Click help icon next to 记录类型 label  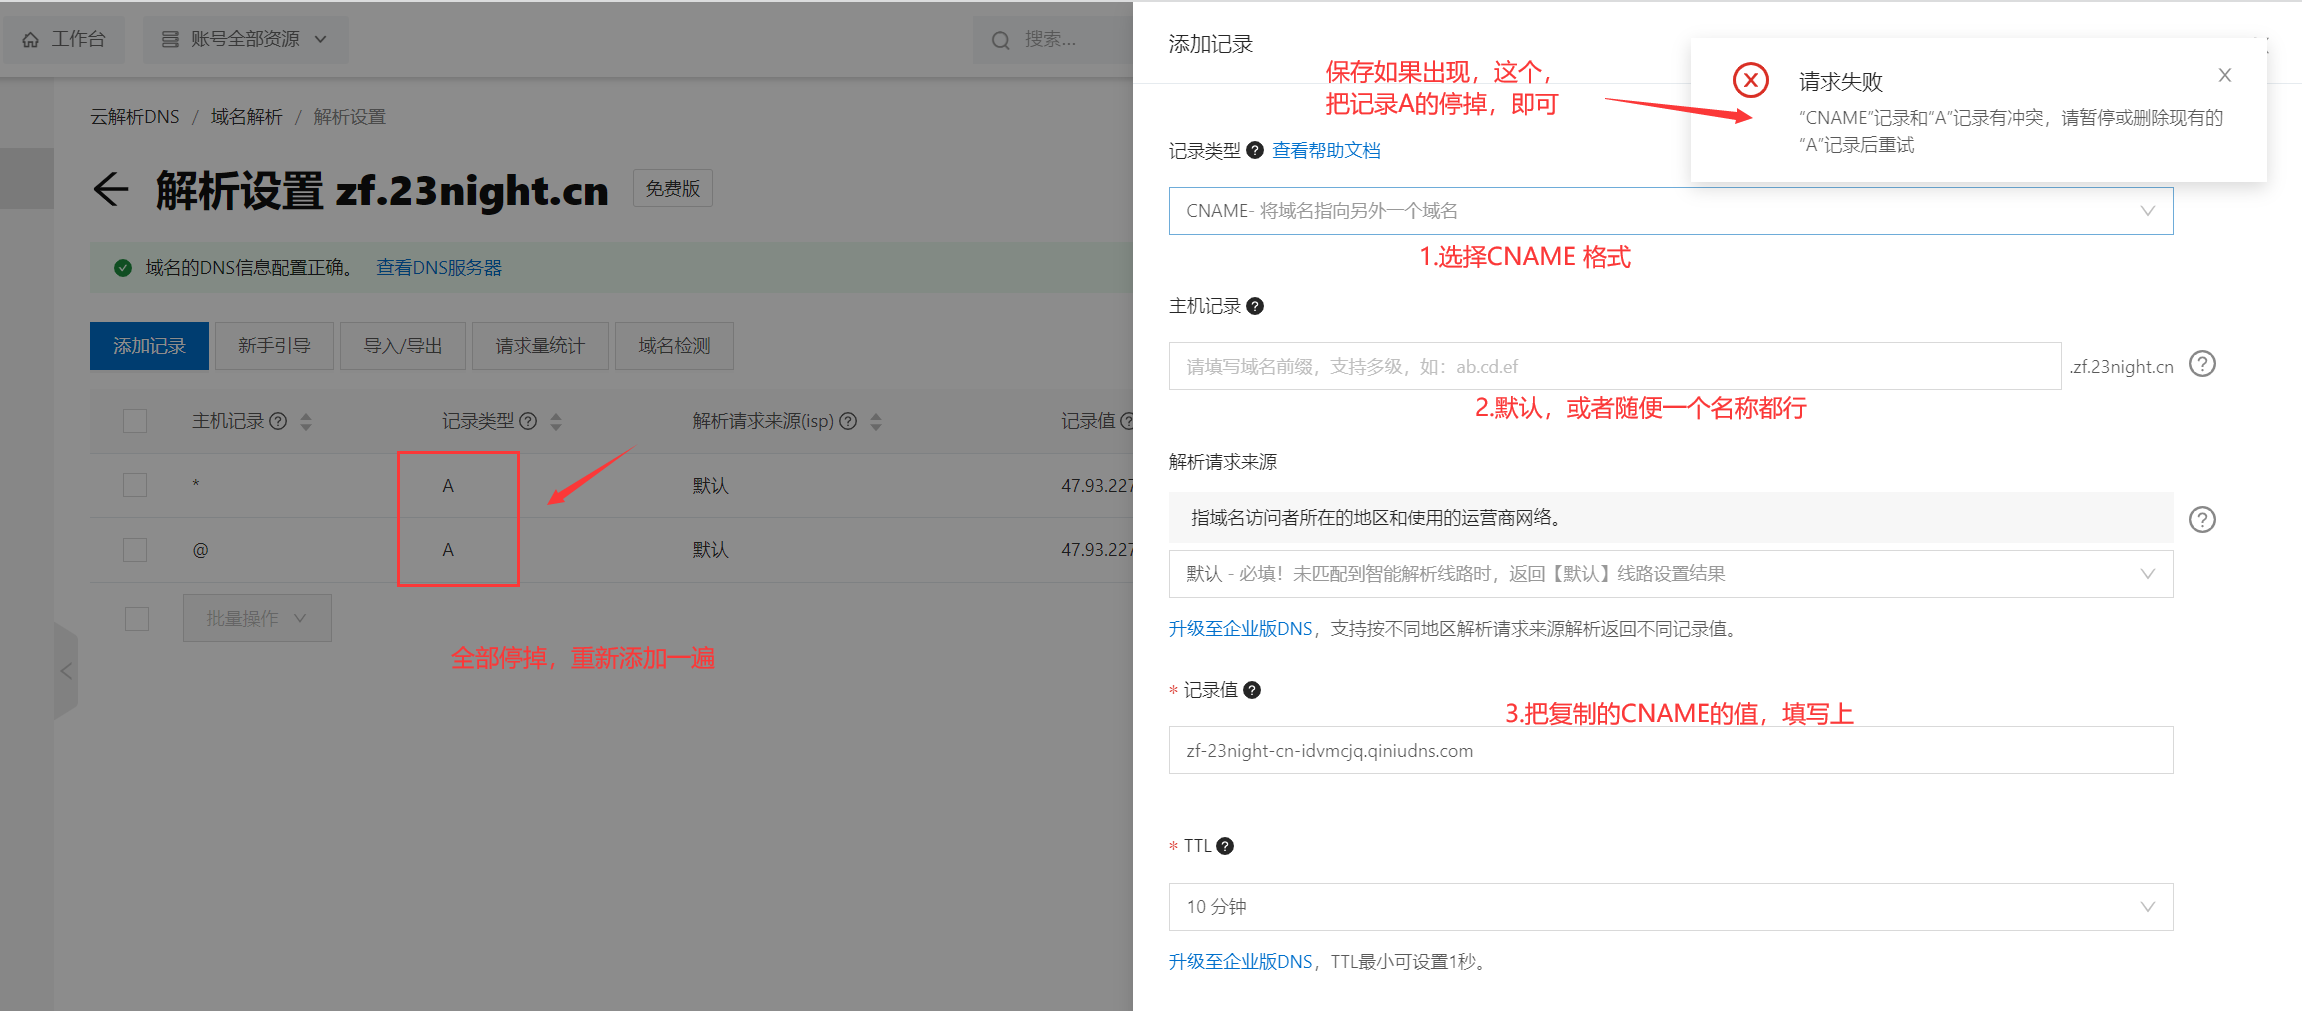point(1255,150)
